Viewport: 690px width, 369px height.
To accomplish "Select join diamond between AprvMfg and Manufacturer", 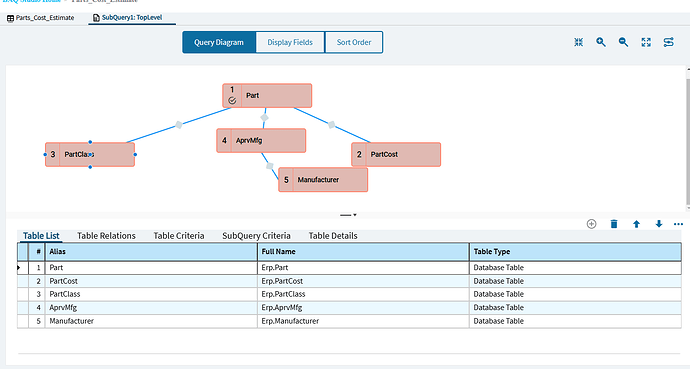I will [270, 166].
